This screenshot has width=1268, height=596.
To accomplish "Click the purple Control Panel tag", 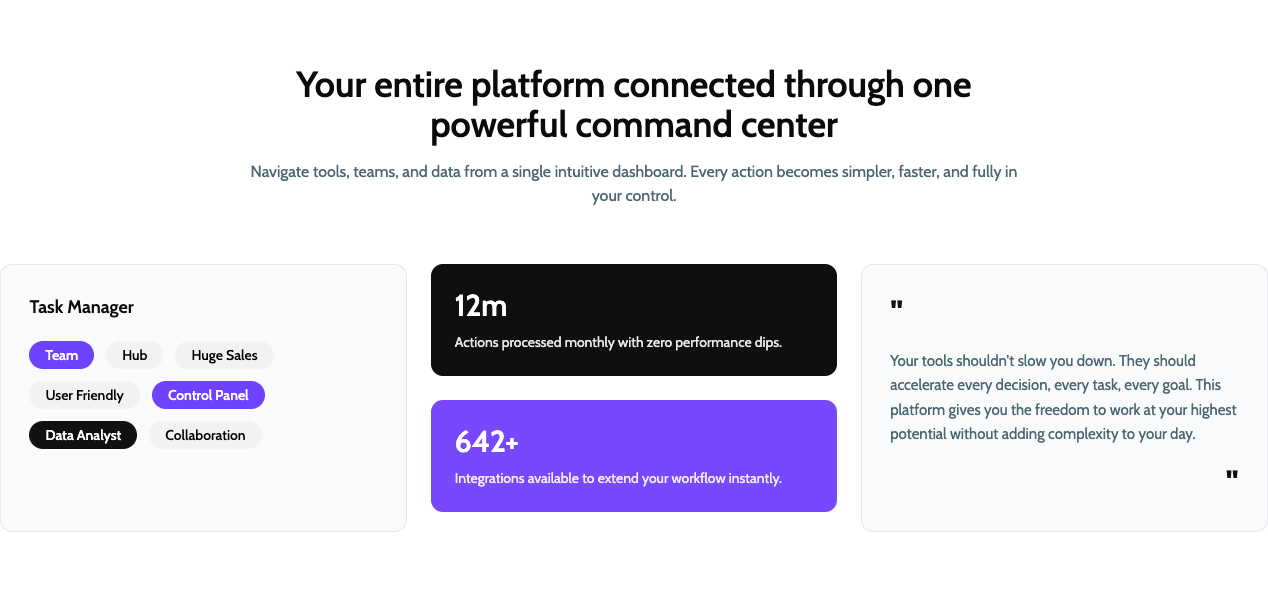I will click(x=208, y=395).
